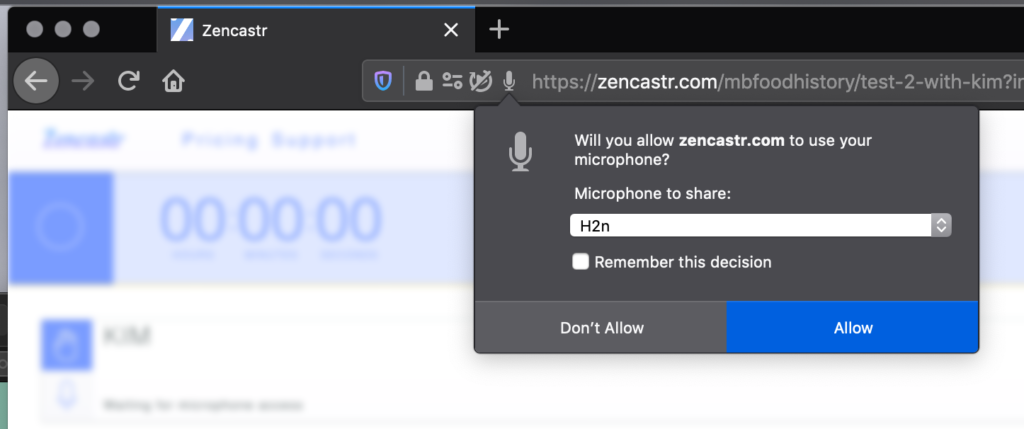
Task: Click the browser back arrow button
Action: click(36, 81)
